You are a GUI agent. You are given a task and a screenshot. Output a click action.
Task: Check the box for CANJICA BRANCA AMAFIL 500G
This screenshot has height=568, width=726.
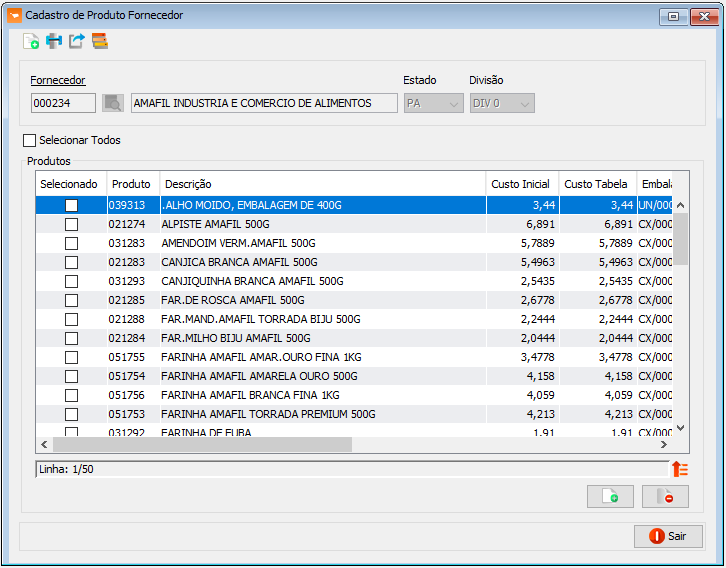tap(71, 262)
